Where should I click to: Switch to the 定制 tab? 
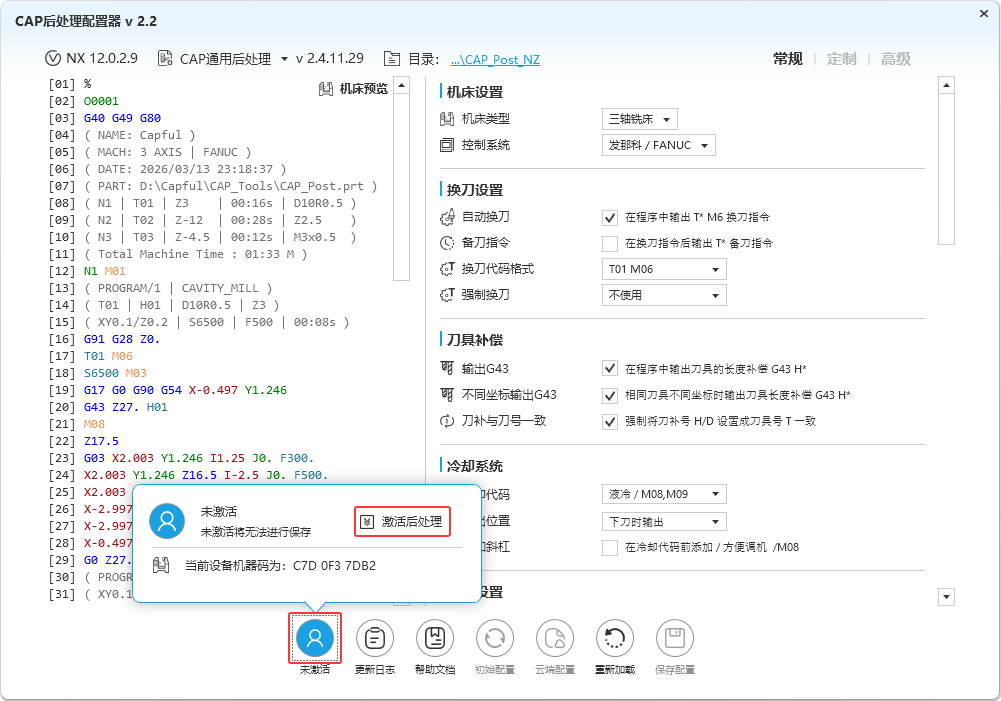click(841, 58)
